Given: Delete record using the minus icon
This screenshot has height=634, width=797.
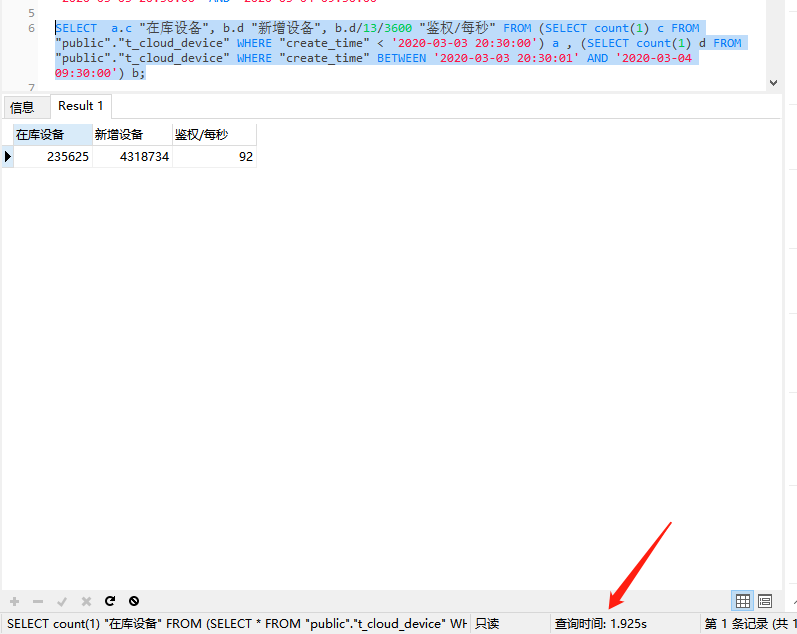Looking at the screenshot, I should click(x=38, y=601).
